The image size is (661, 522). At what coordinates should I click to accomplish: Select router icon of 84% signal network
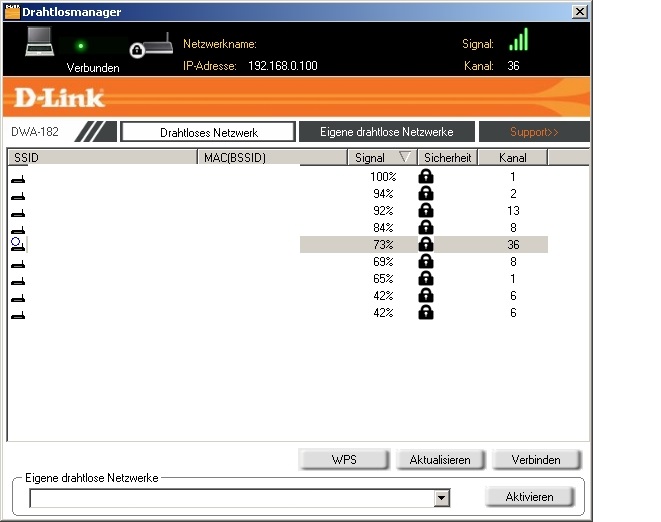(18, 229)
